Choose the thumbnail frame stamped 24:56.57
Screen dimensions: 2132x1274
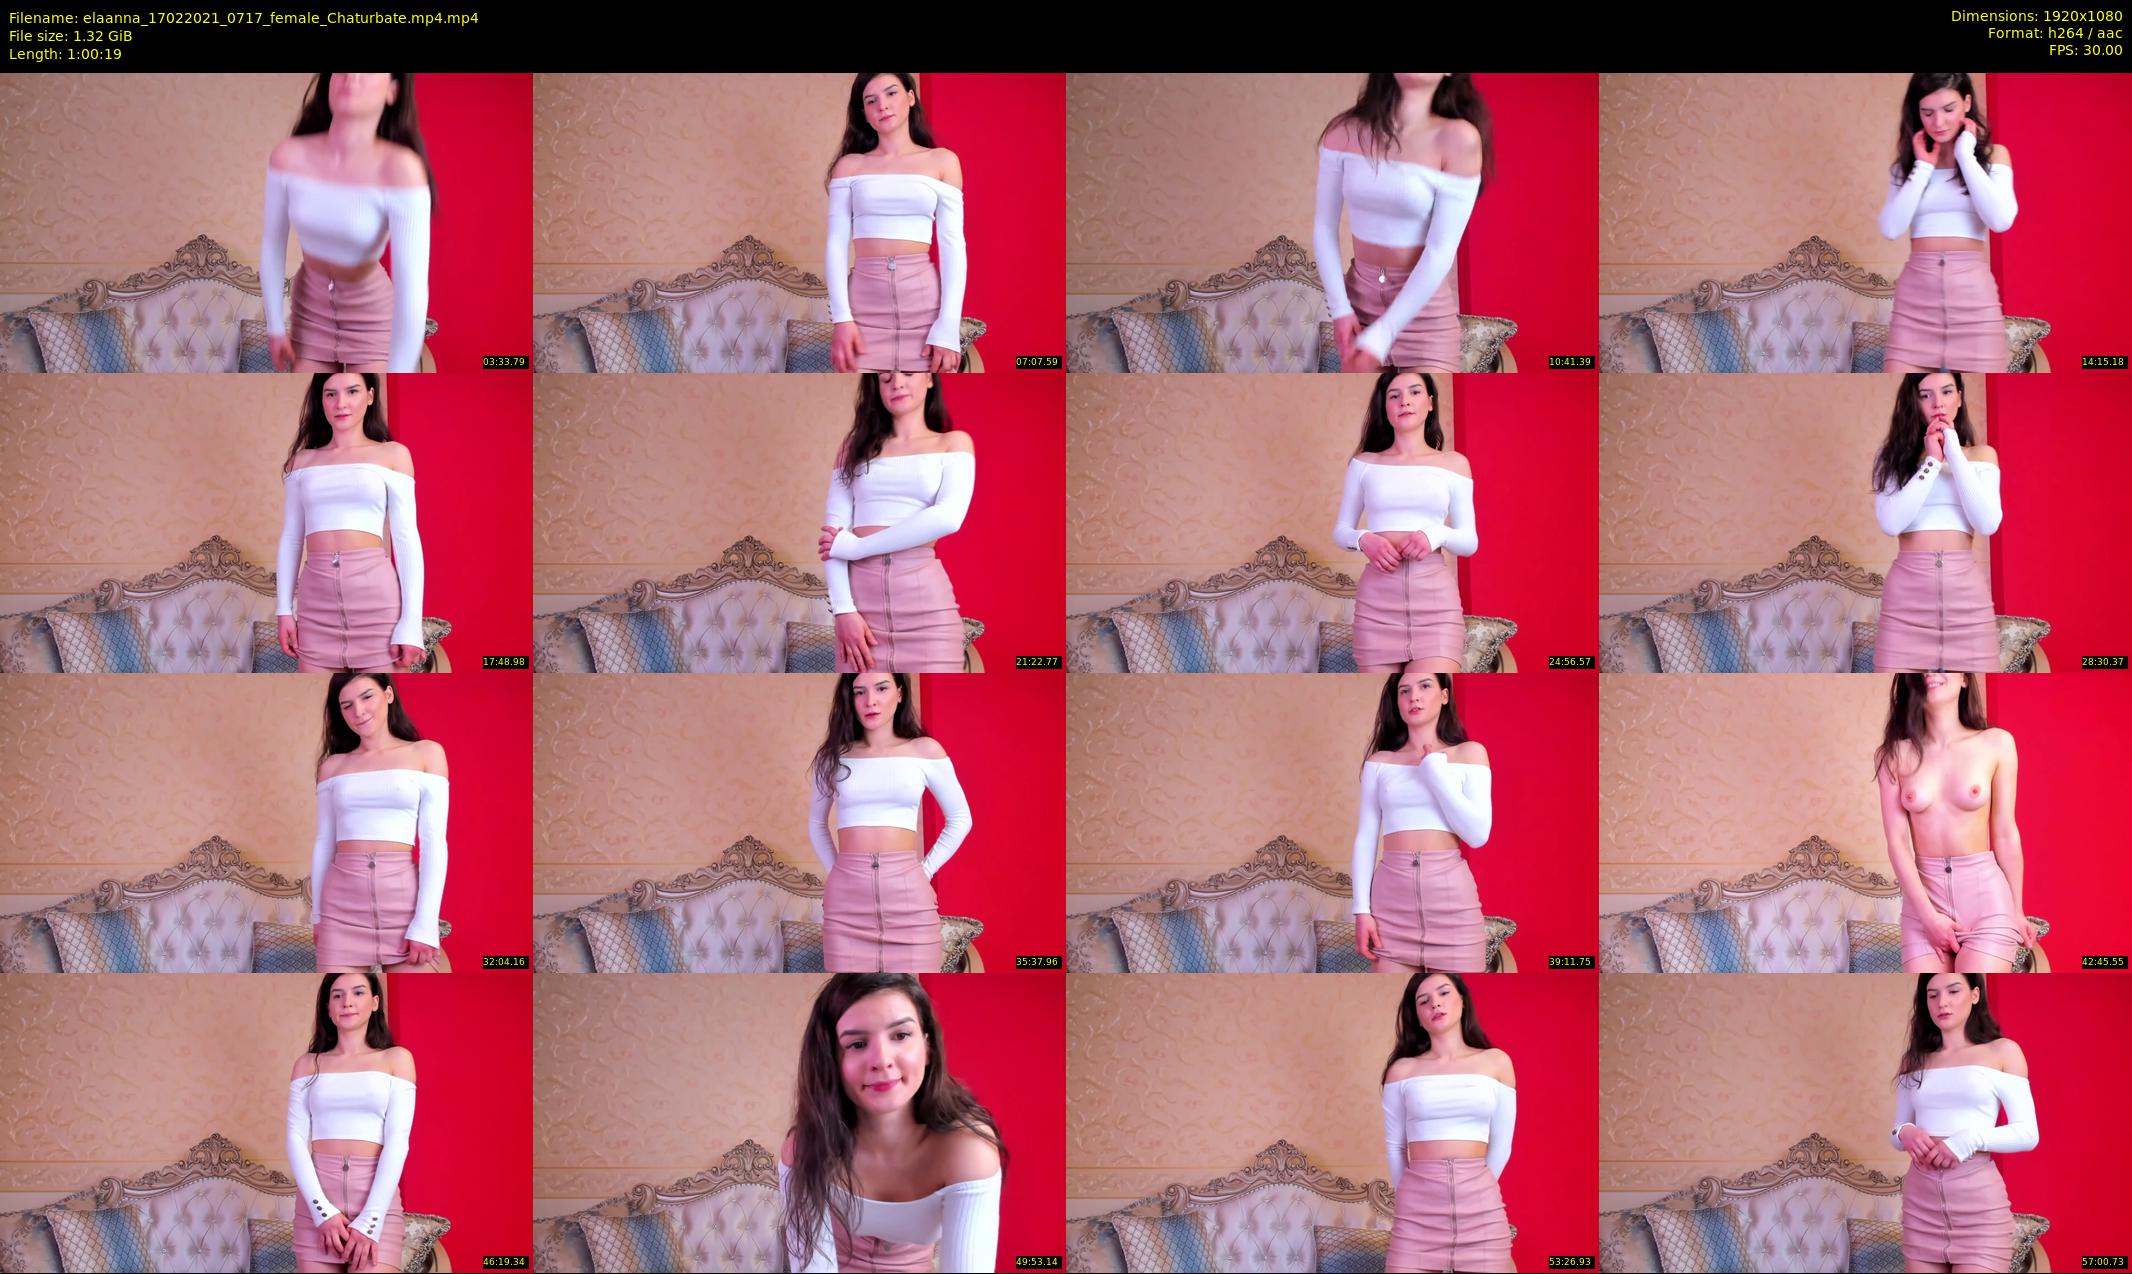click(x=1332, y=522)
